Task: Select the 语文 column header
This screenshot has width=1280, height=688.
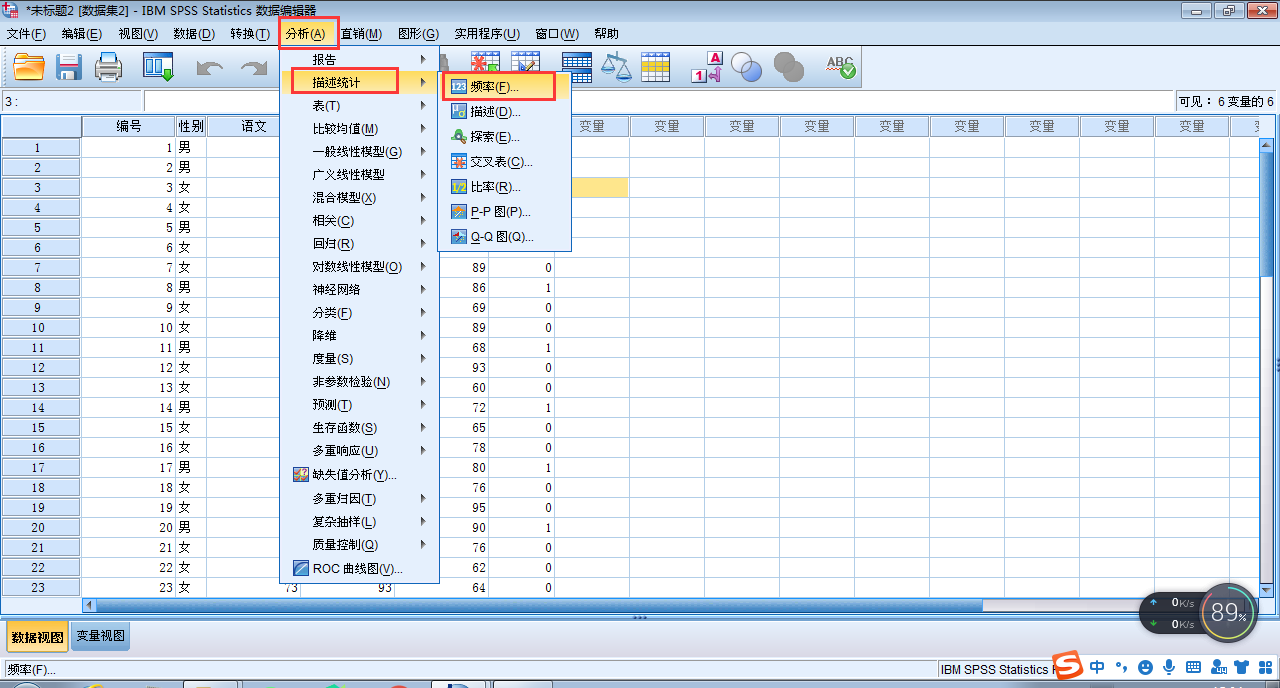Action: 244,126
